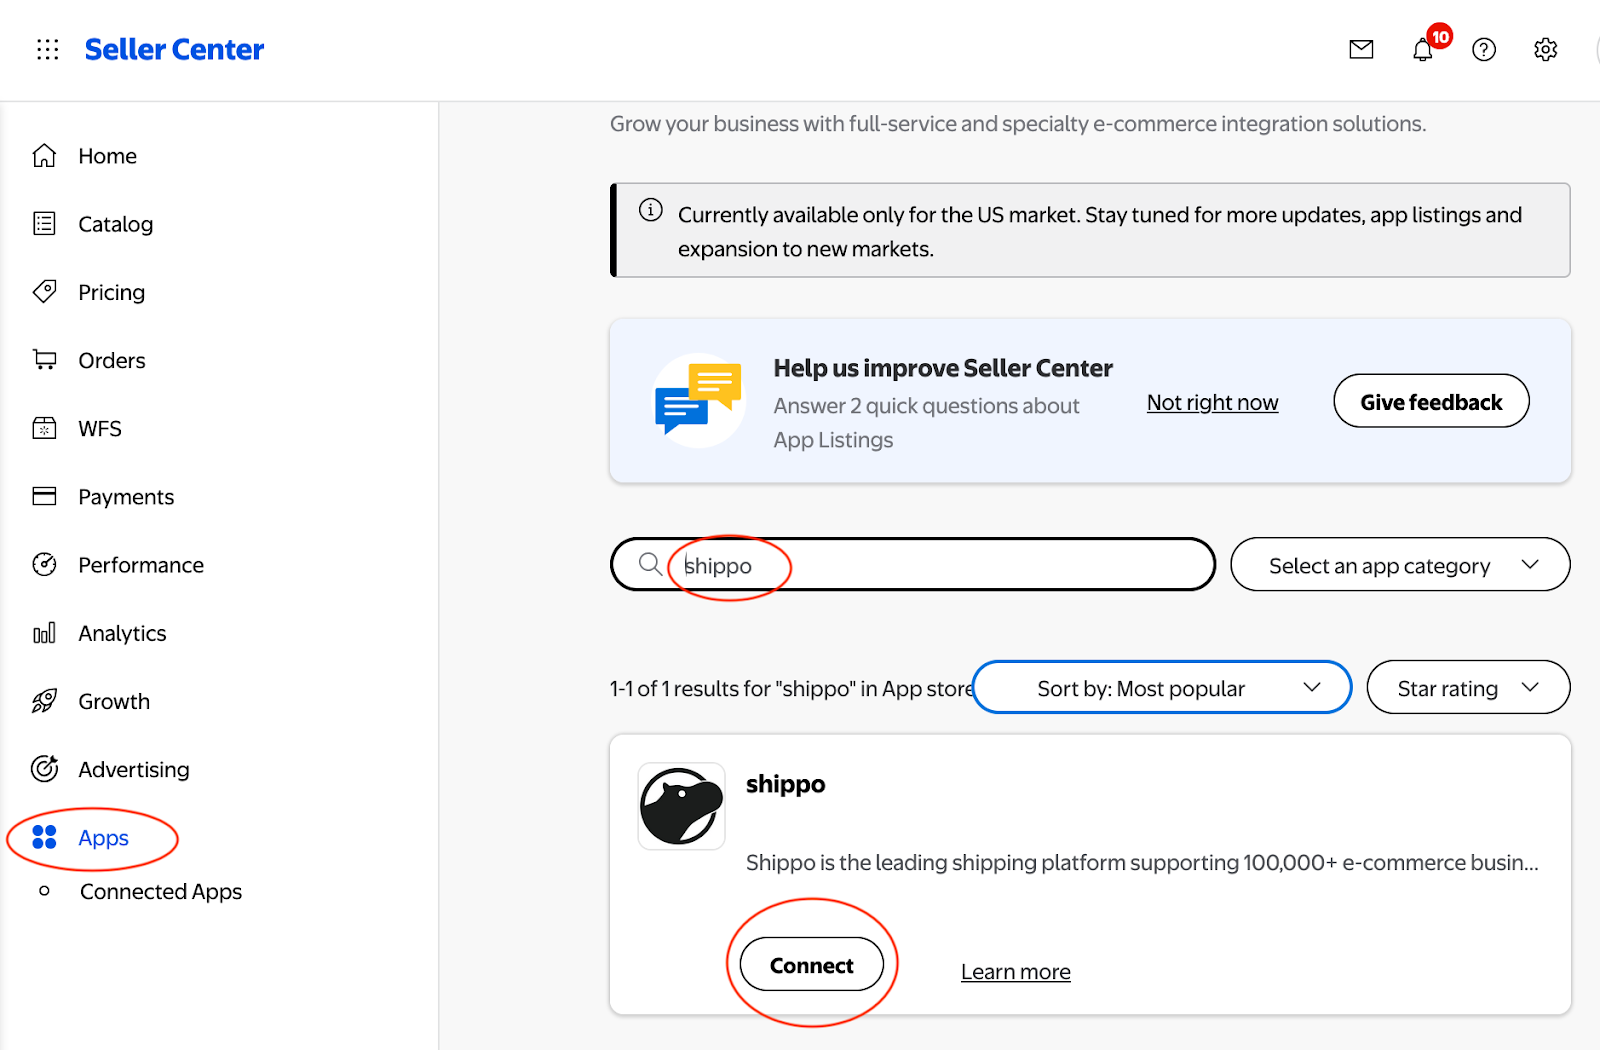1600x1050 pixels.
Task: Click the shippo app title
Action: 786,784
